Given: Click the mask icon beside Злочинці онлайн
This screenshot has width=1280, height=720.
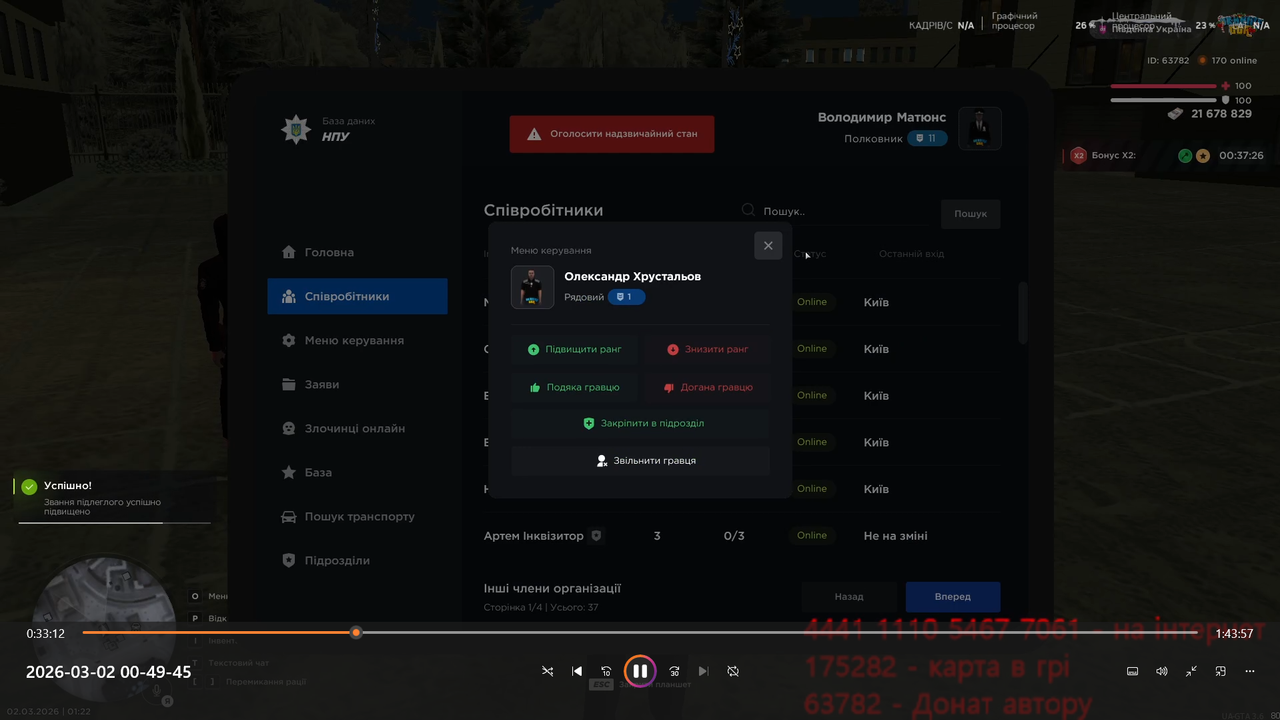Looking at the screenshot, I should coord(289,428).
